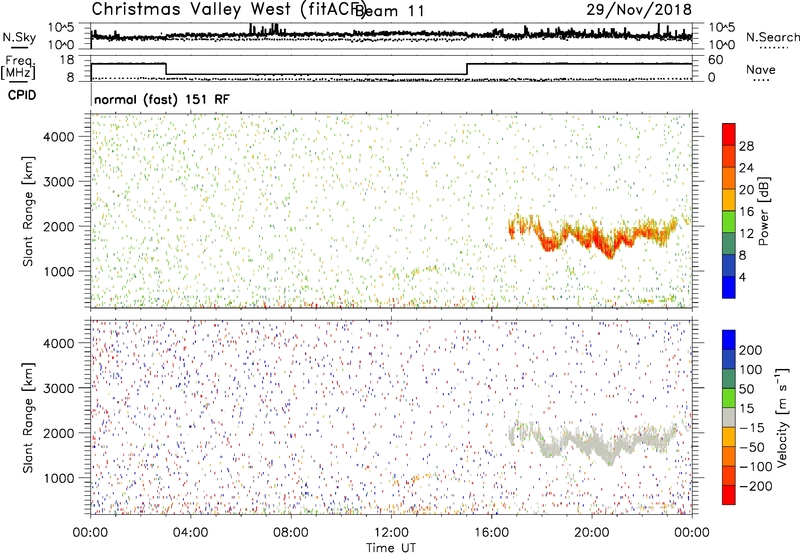Click the 12:00 time tick label
This screenshot has width=800, height=554.
pyautogui.click(x=391, y=533)
